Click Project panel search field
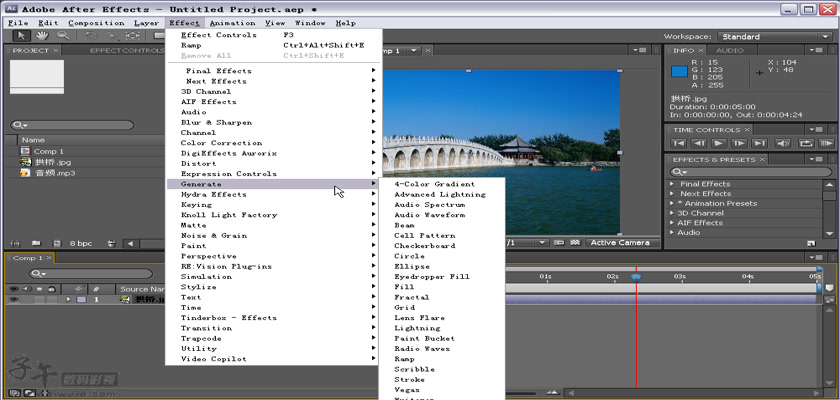Screen dimensions: 840x400 pos(72,125)
